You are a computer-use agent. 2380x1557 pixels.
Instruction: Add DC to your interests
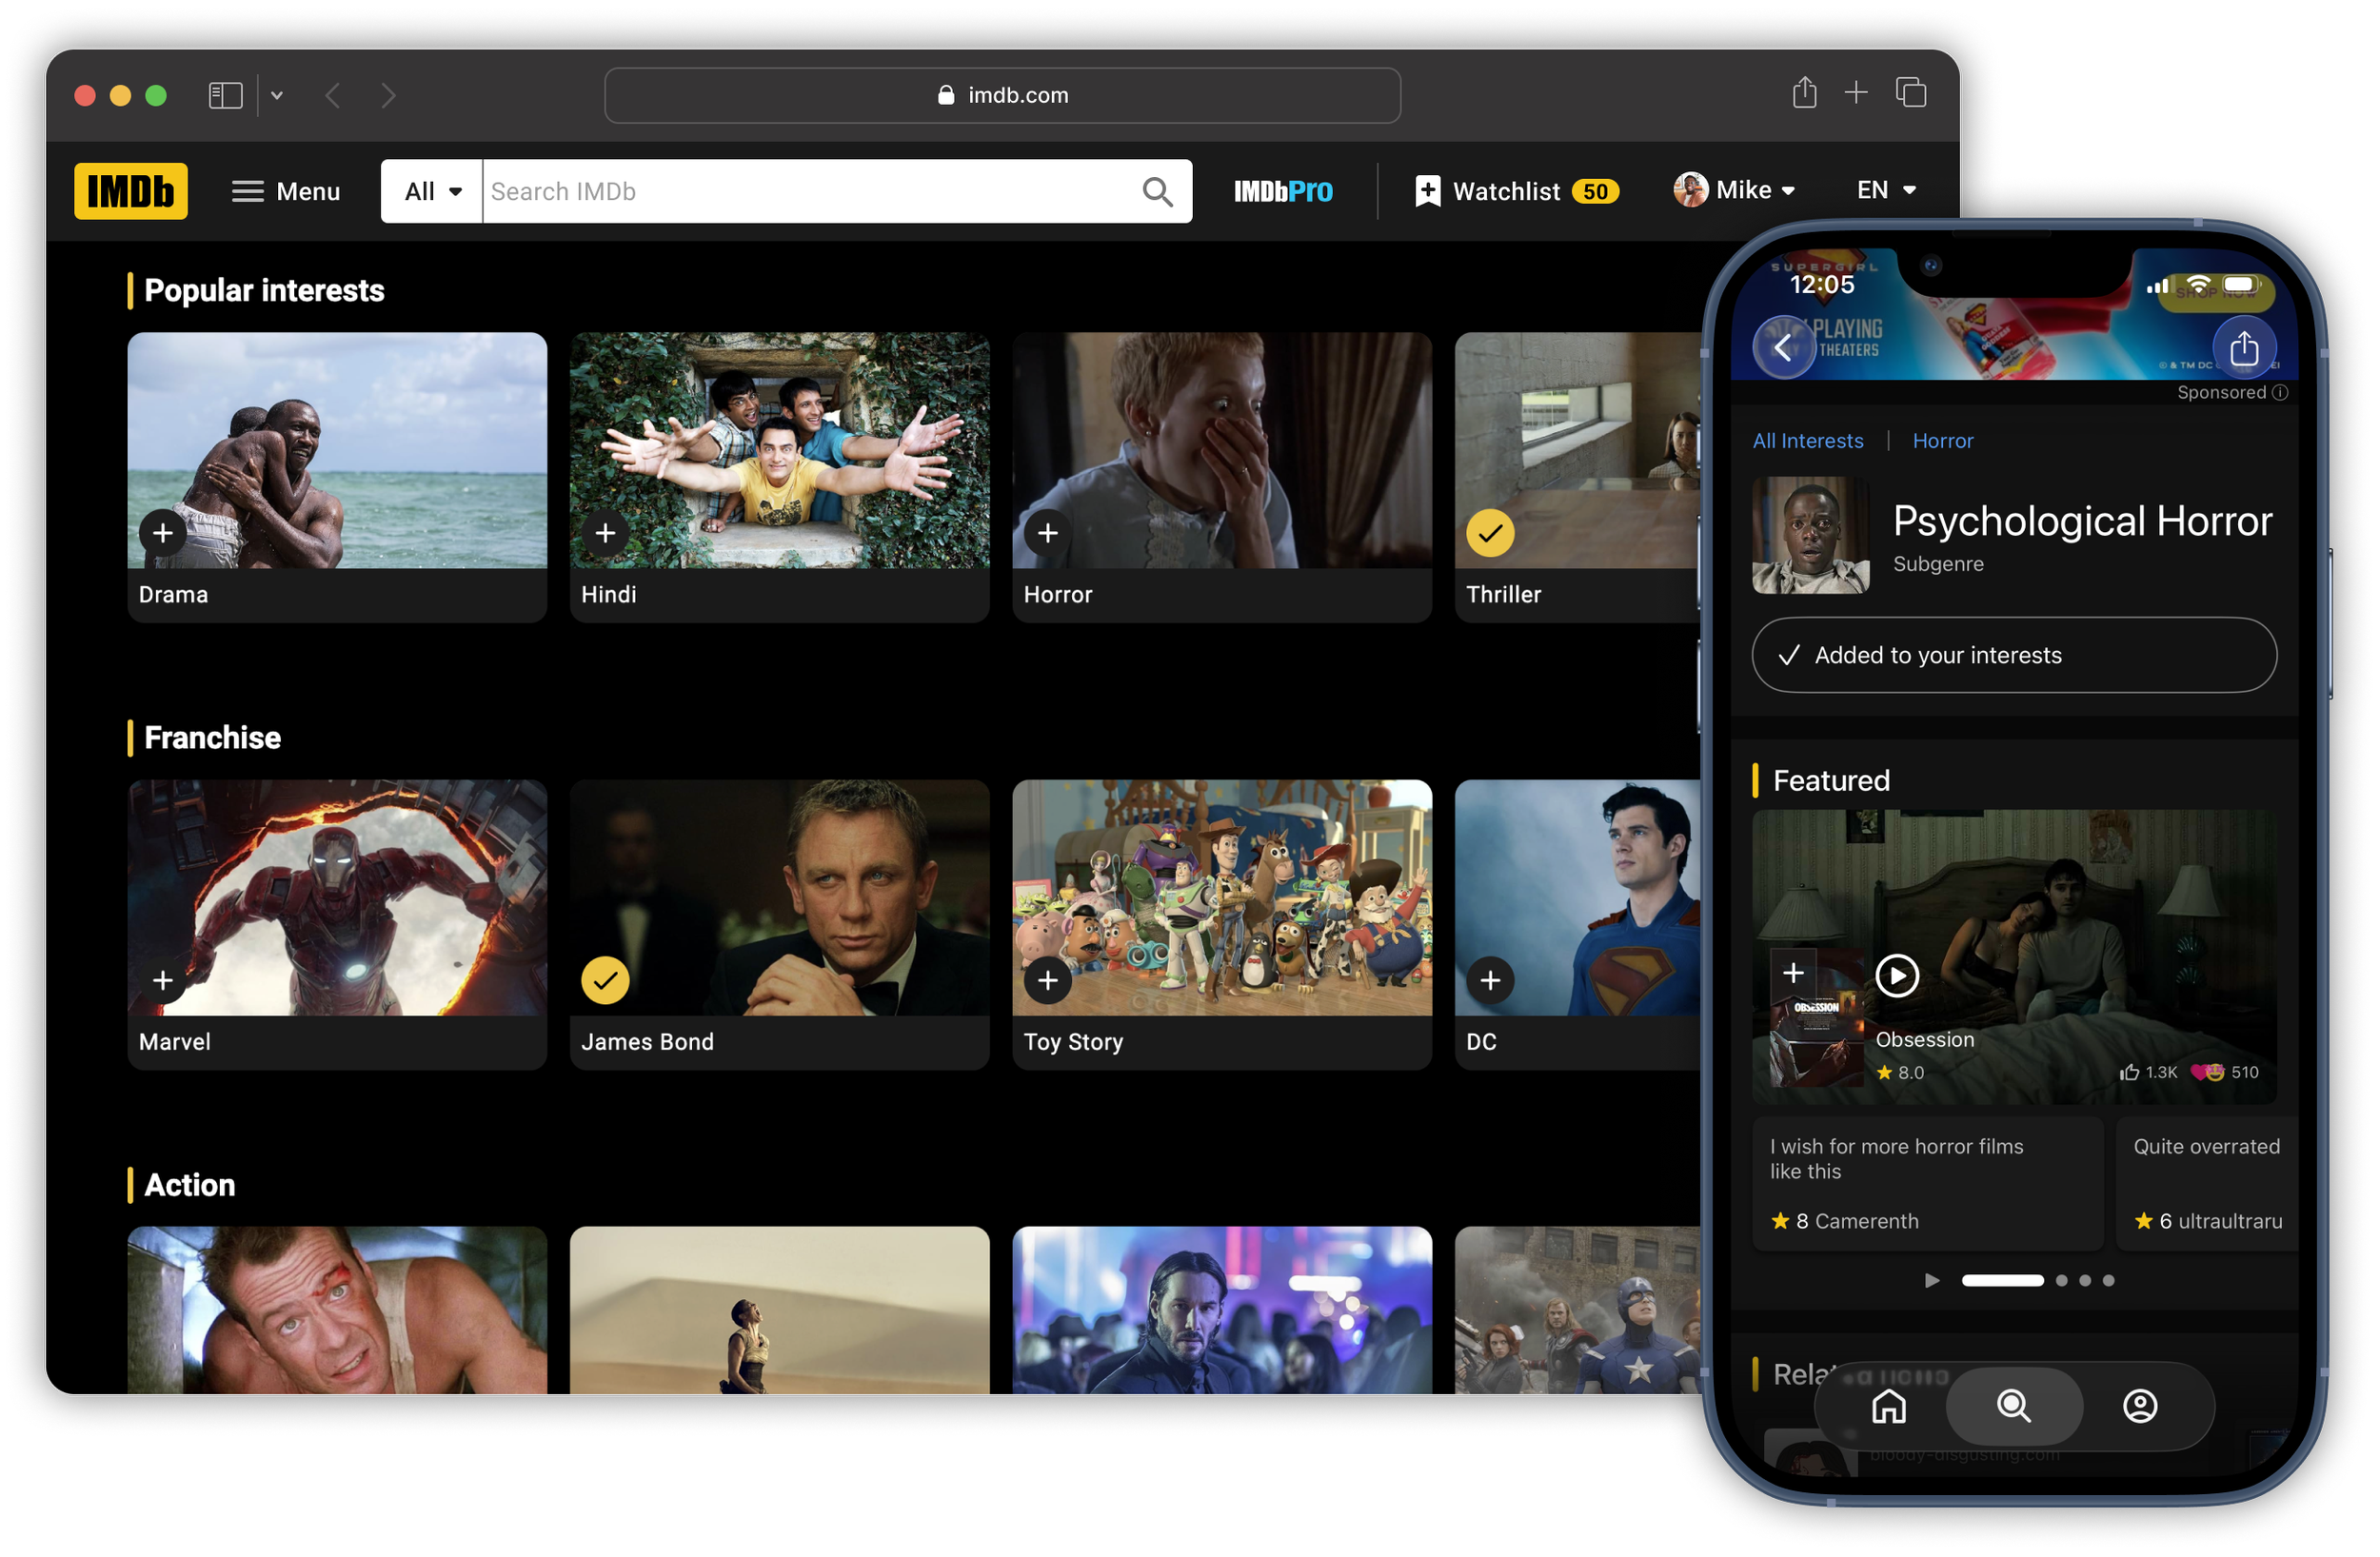[x=1490, y=980]
